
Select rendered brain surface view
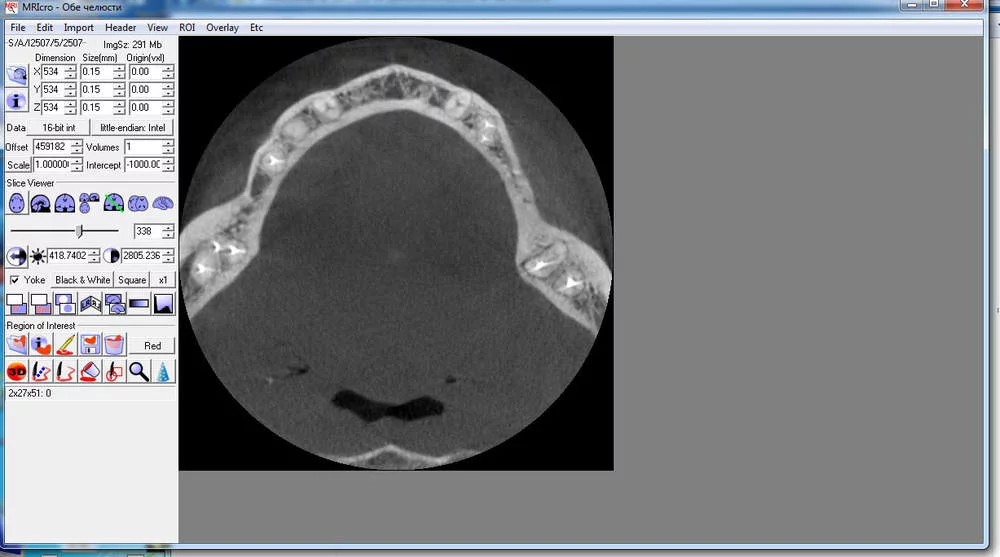163,204
